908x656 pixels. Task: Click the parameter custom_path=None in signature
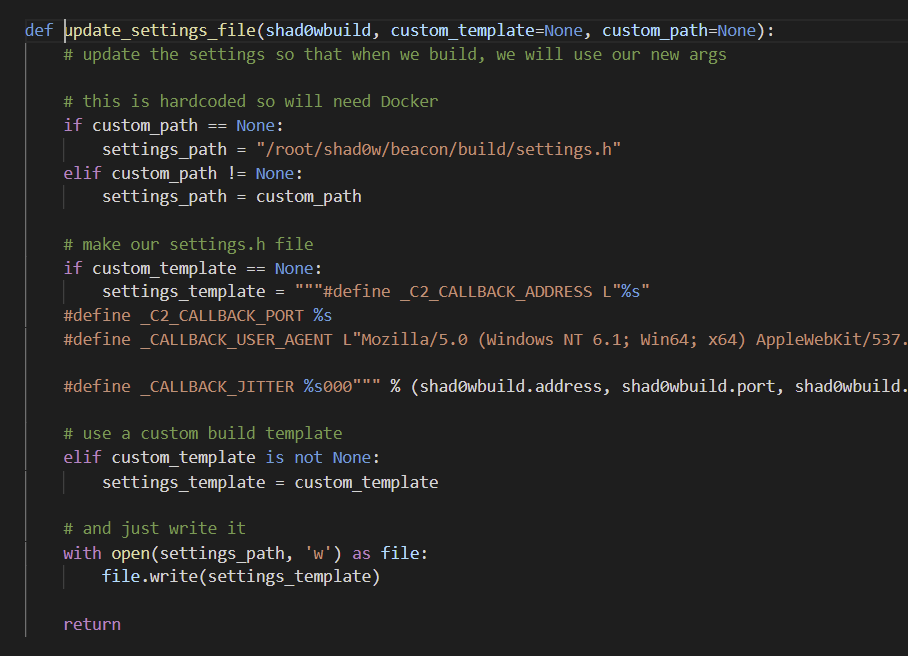(x=679, y=30)
